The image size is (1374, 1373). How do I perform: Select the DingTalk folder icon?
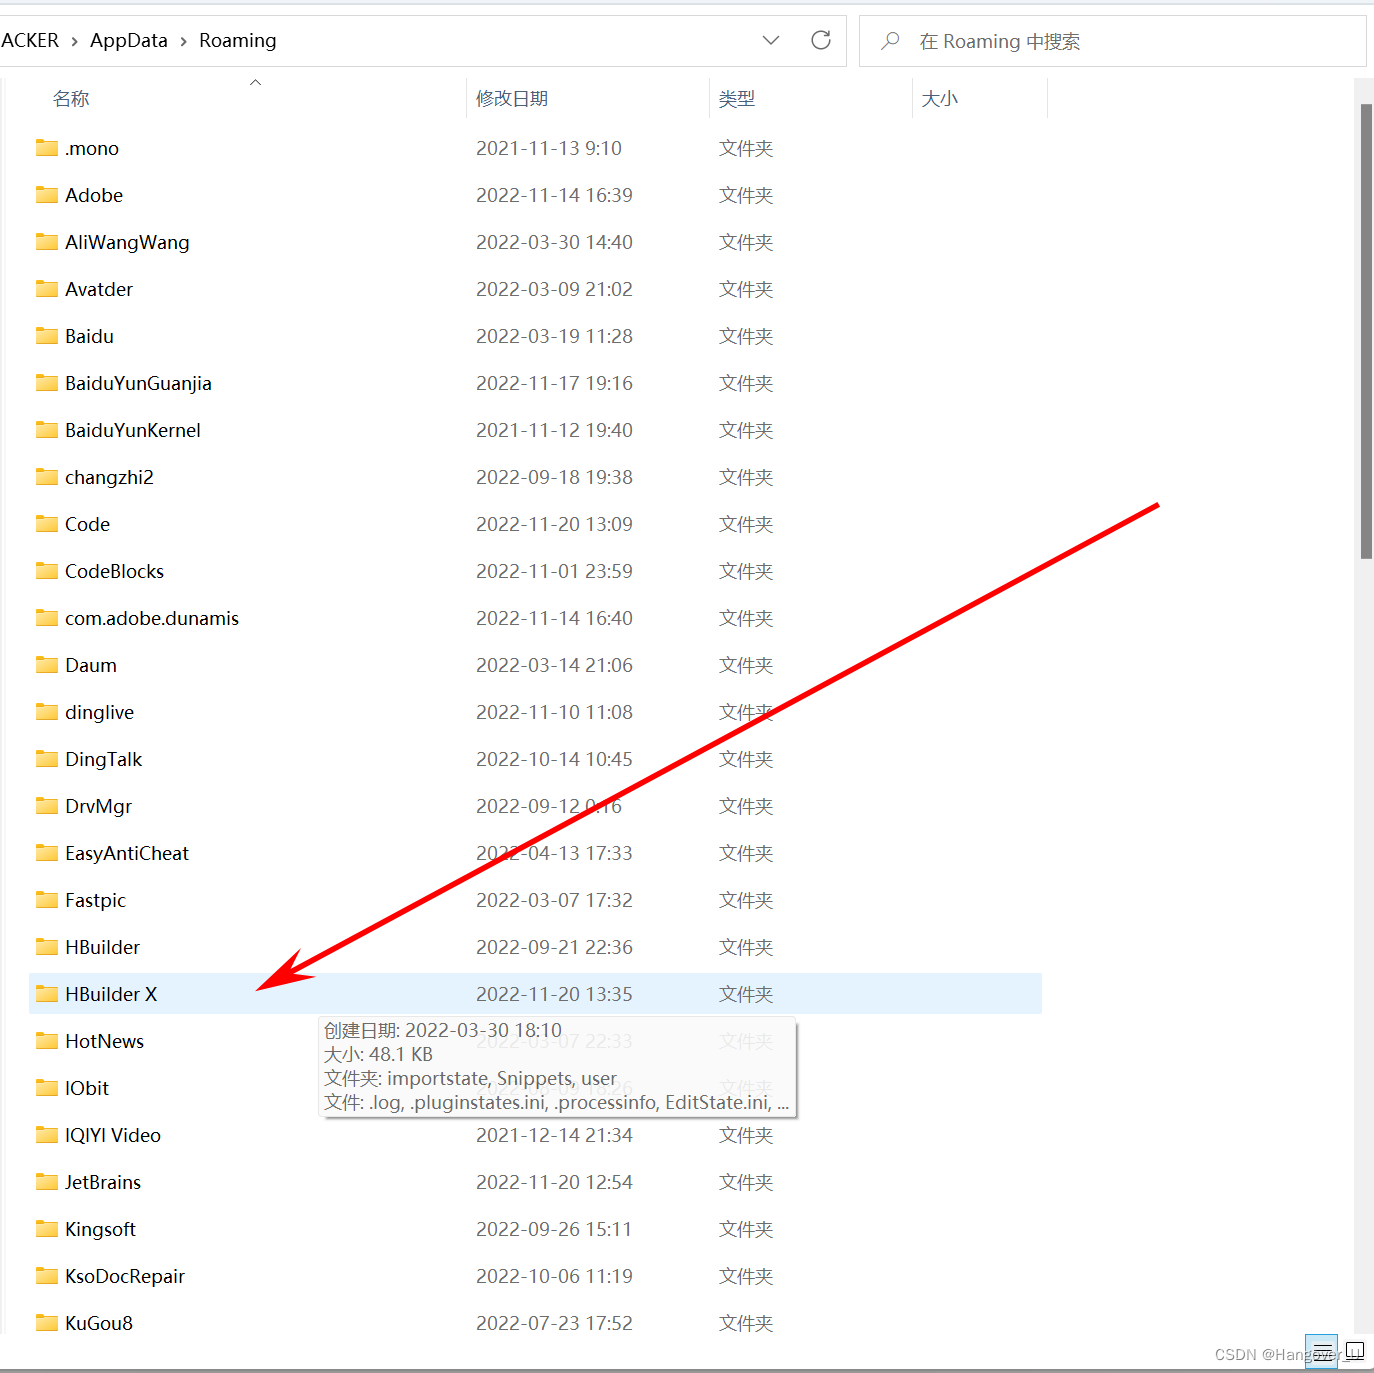point(47,759)
